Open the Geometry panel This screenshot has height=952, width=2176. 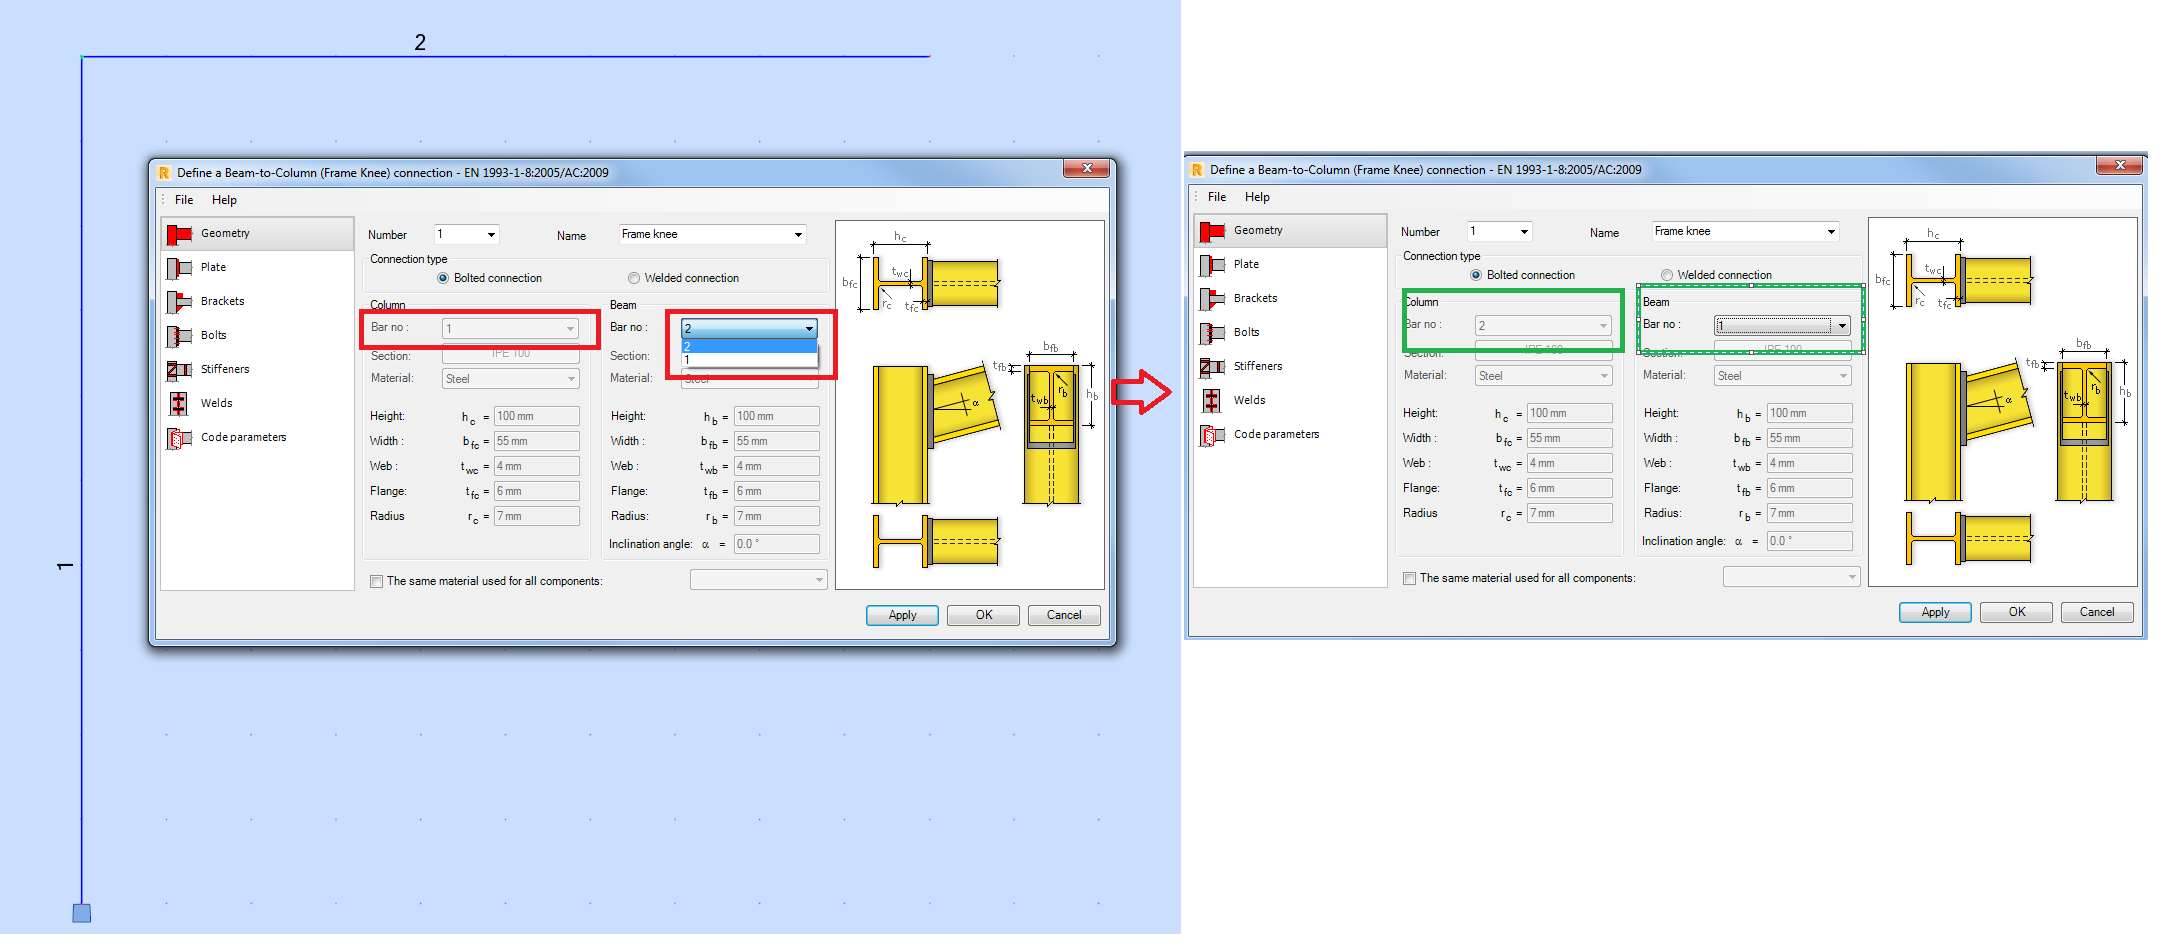[225, 233]
